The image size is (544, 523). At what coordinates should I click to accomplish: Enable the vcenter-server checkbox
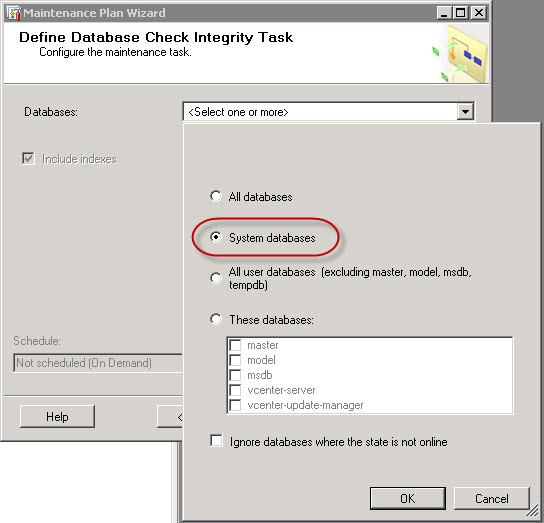[x=235, y=390]
